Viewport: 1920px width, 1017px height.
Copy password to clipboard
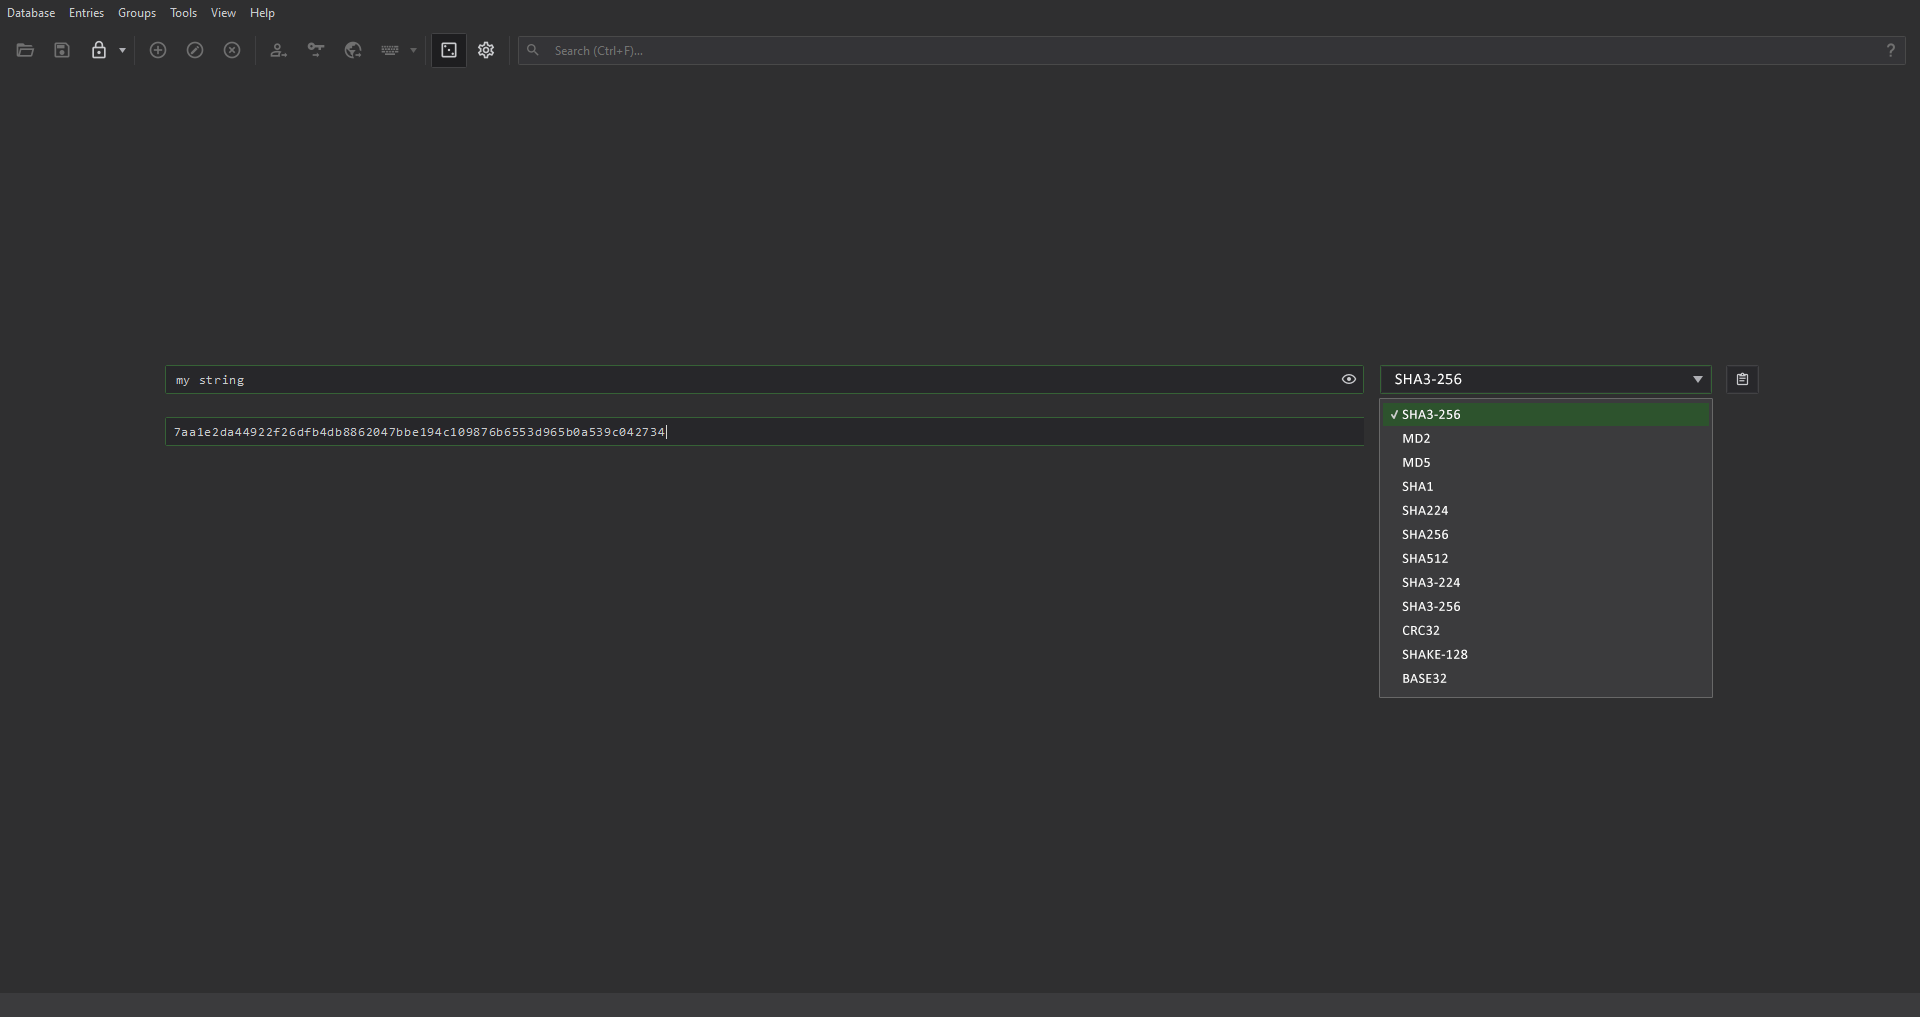tap(315, 50)
